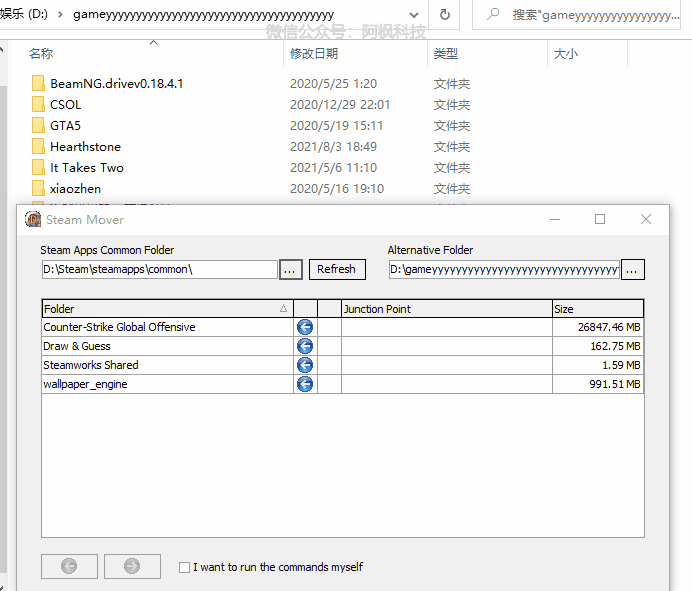Click the GTA5 folder name
The width and height of the screenshot is (692, 591).
click(65, 126)
